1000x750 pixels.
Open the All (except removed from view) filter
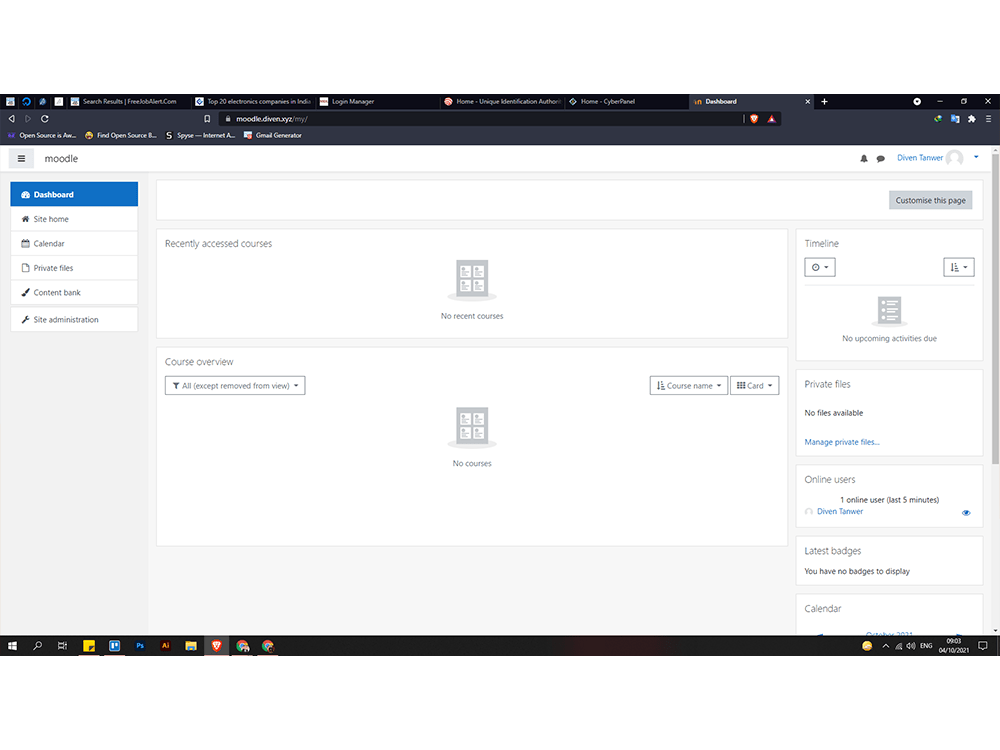coord(235,386)
